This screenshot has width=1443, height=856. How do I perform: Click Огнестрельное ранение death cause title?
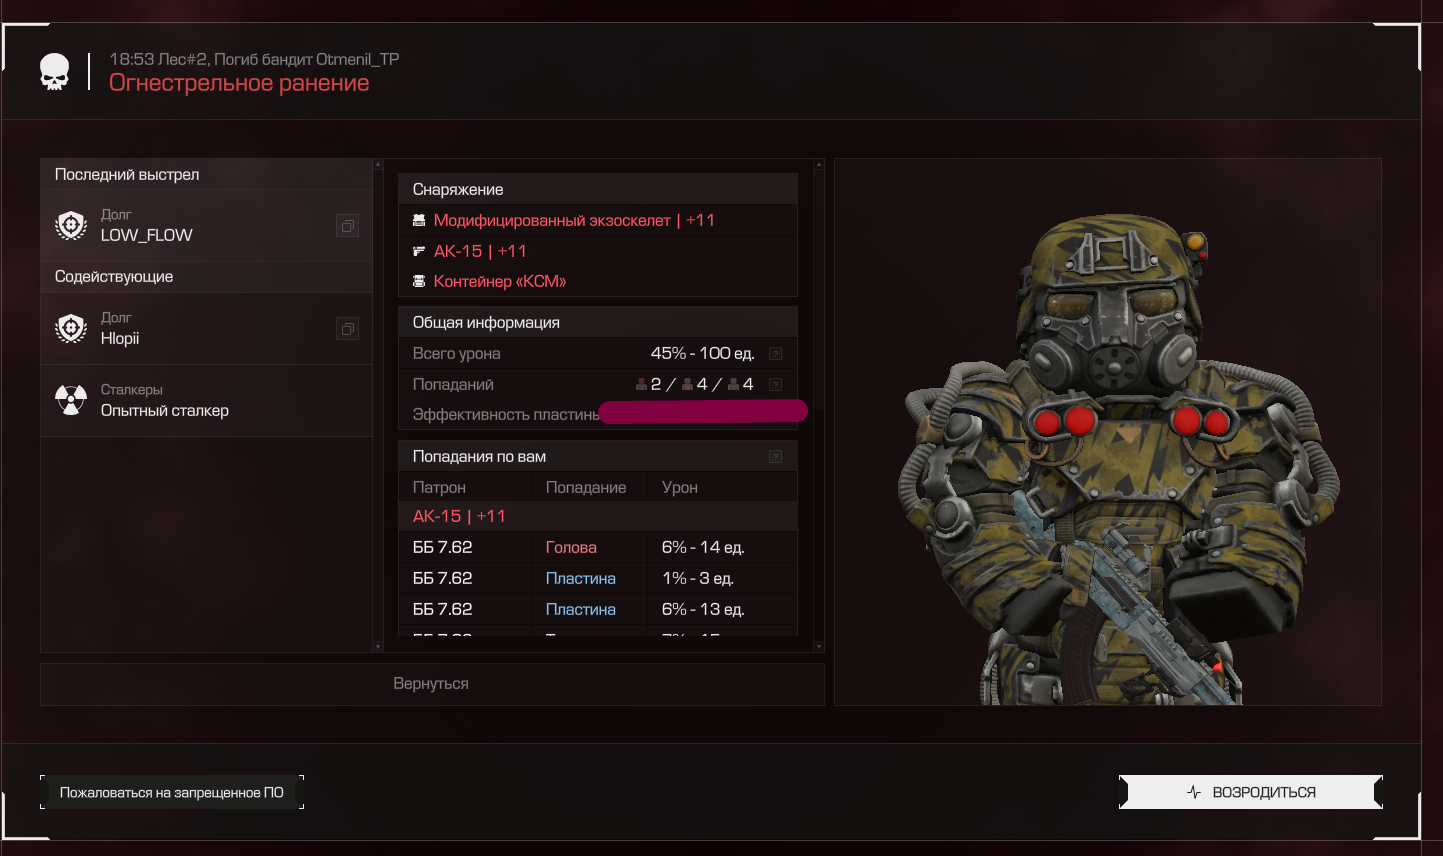(x=239, y=83)
